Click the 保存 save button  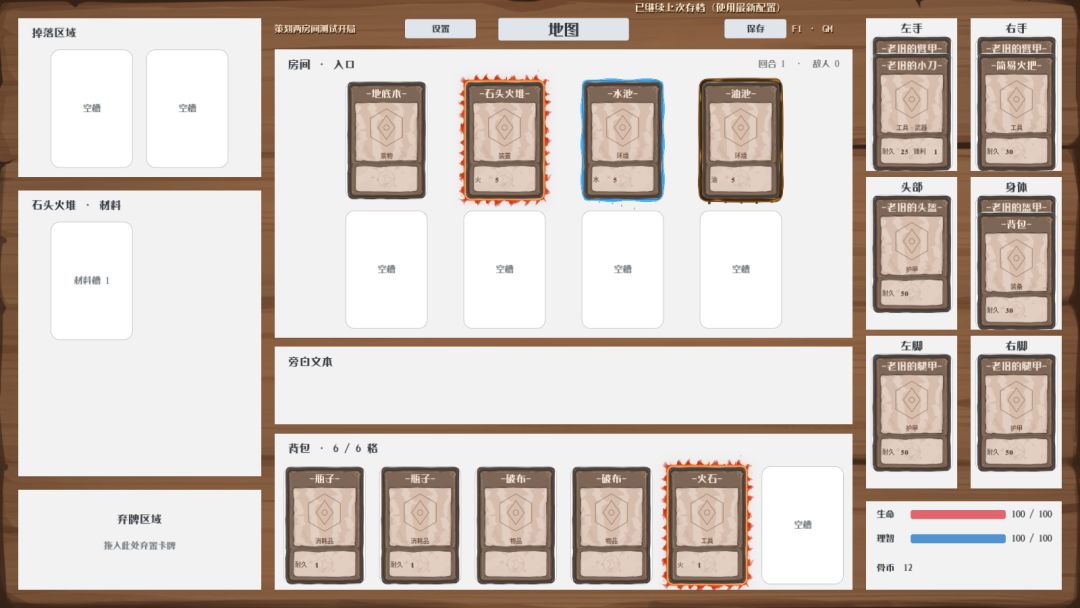coord(755,29)
